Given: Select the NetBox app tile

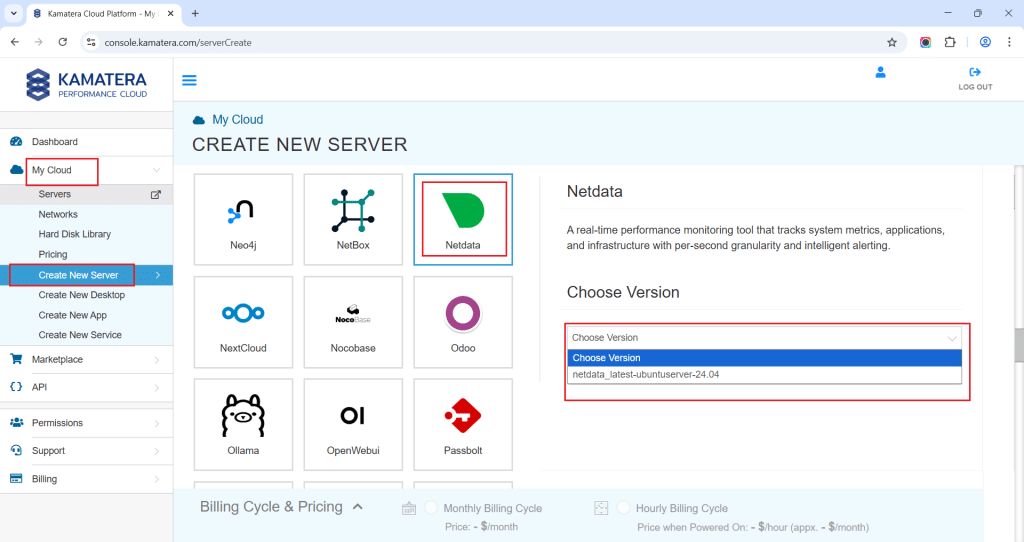Looking at the screenshot, I should pos(353,219).
